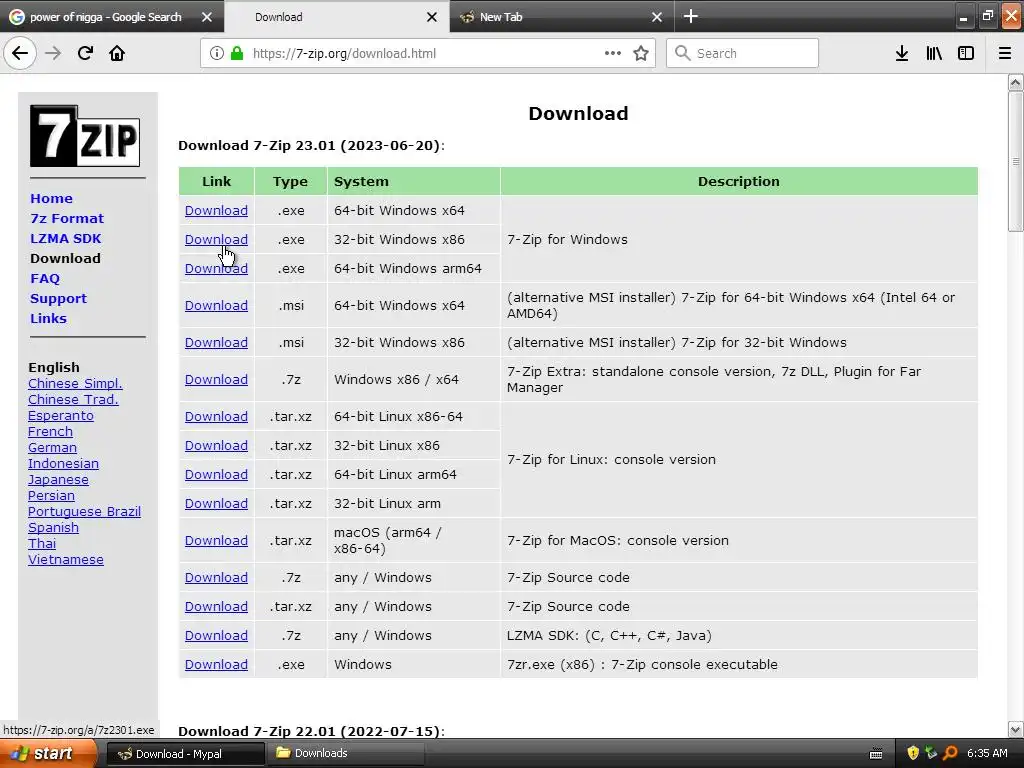This screenshot has height=768, width=1024.
Task: Switch language to Chinese Trad.
Action: pyautogui.click(x=73, y=399)
